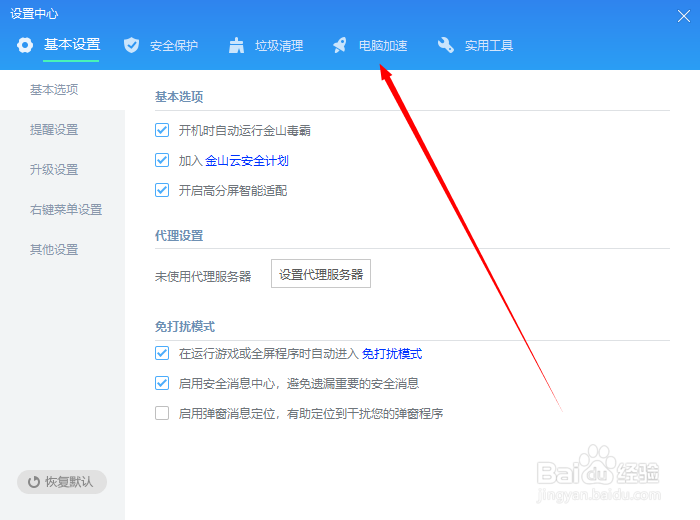Click the shield icon for 安全保护

131,45
